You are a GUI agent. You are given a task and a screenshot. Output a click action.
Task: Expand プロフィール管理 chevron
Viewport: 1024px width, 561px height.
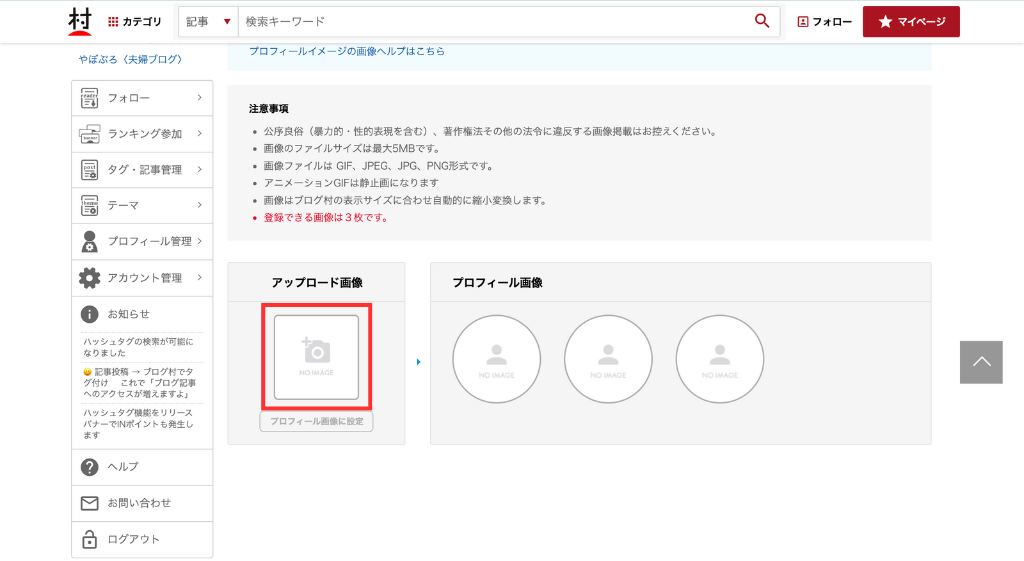click(x=200, y=241)
